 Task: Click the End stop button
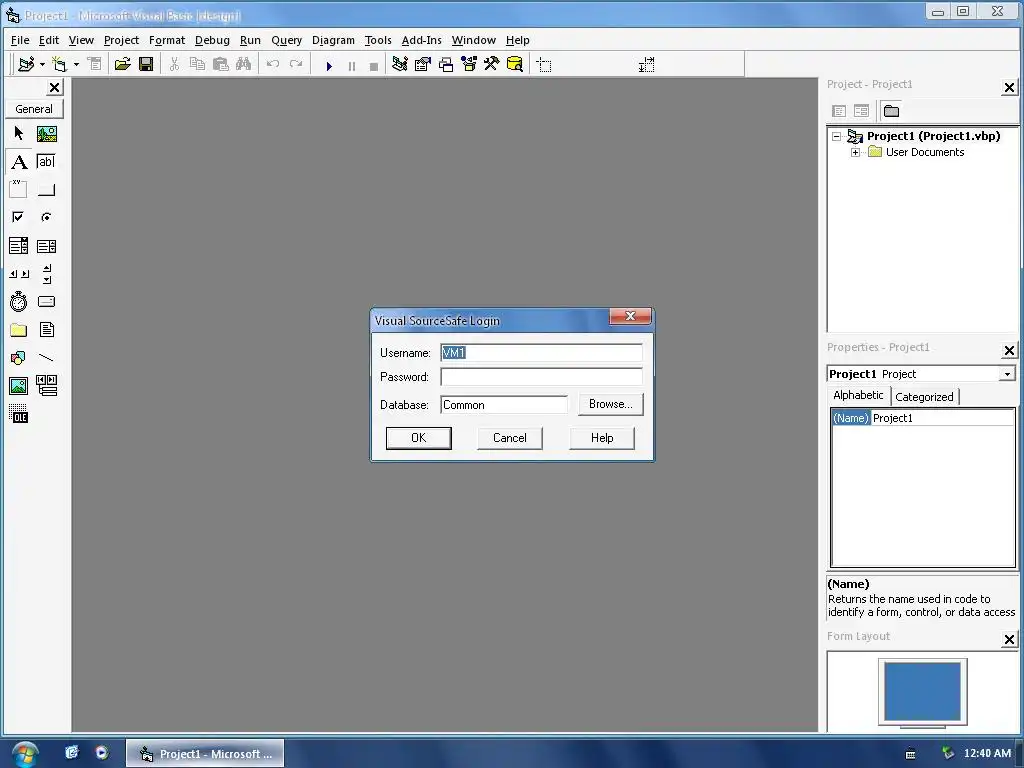(x=374, y=65)
